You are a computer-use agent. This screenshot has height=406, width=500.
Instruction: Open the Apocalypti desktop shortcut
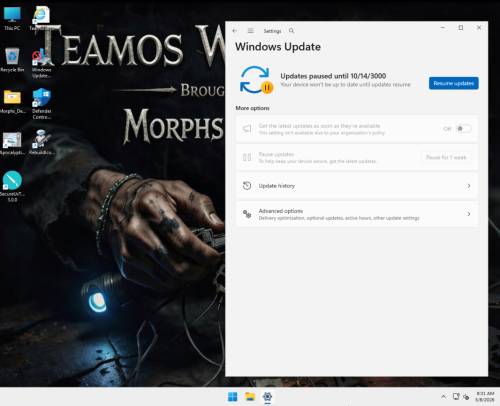pos(12,143)
